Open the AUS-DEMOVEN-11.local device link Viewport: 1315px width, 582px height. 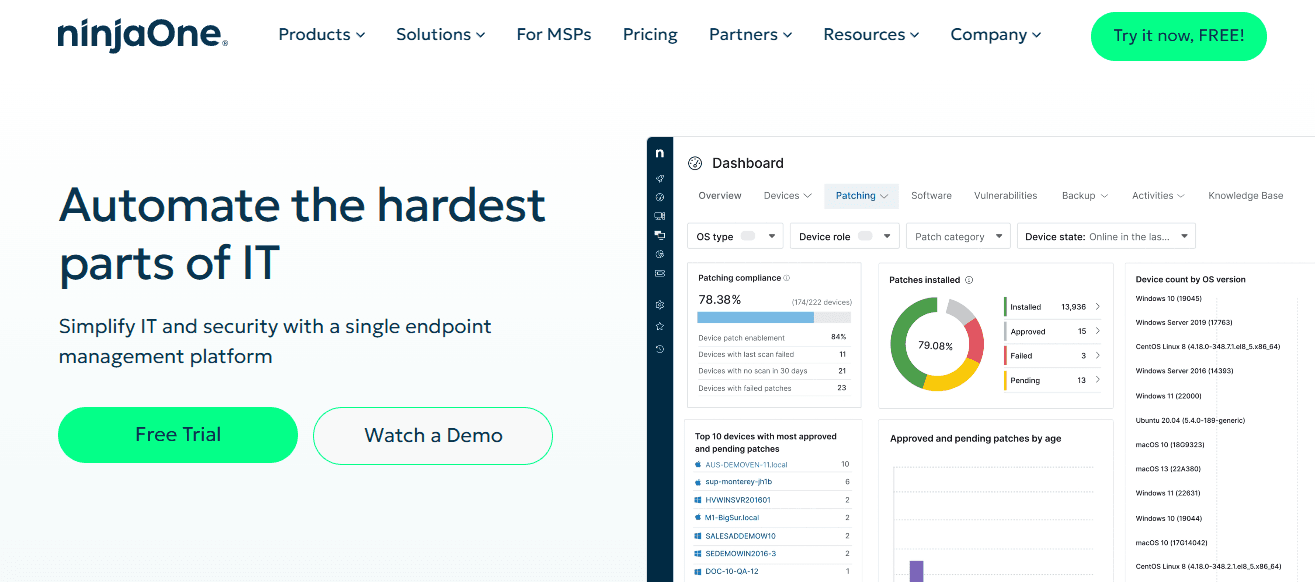746,464
